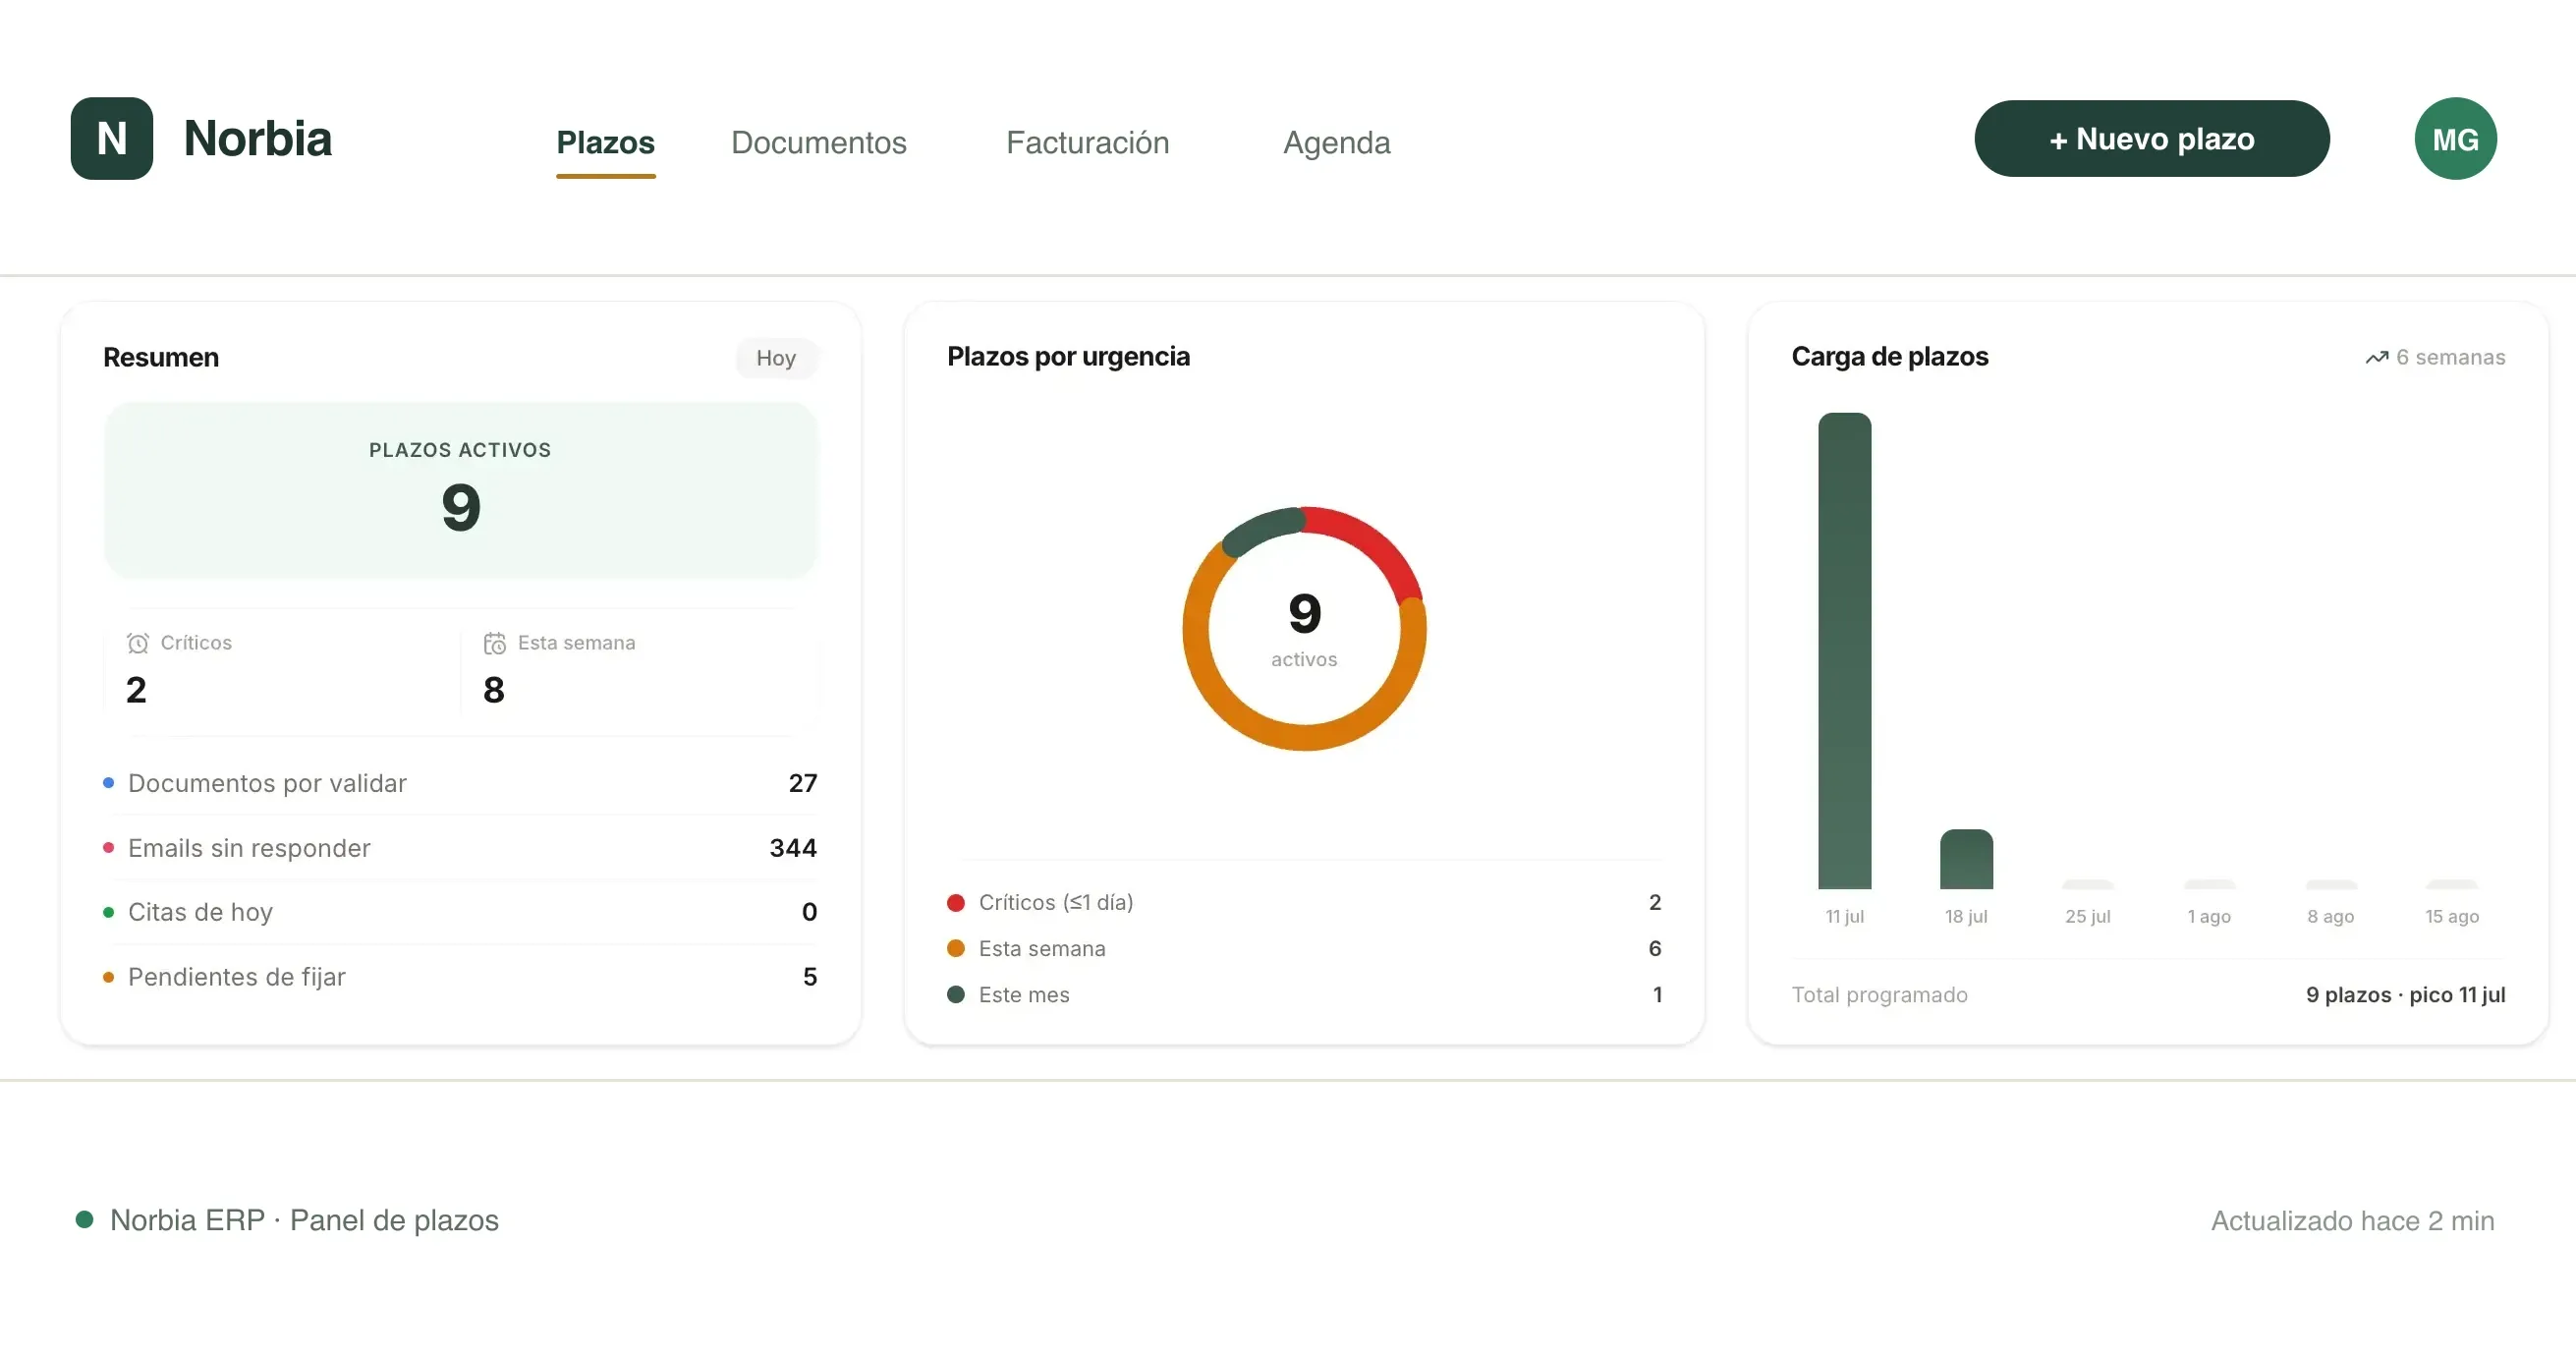Click the Esta semana count of 8
This screenshot has height=1356, width=2576.
point(494,690)
